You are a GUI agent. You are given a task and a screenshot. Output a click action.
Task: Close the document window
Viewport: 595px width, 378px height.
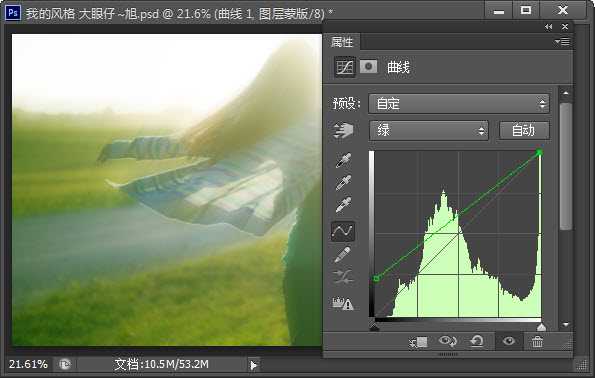(x=563, y=10)
